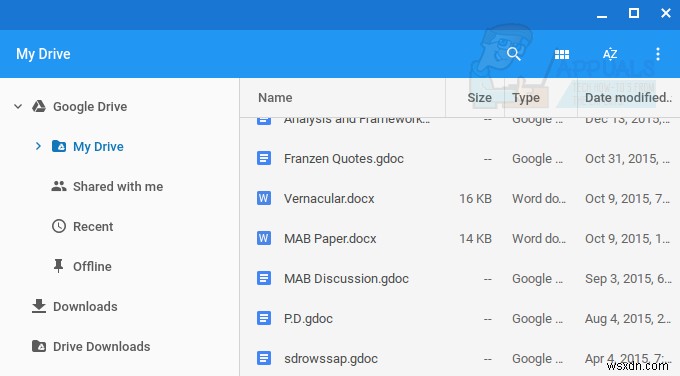This screenshot has width=680, height=376.
Task: Click the Recent clock icon
Action: click(59, 226)
